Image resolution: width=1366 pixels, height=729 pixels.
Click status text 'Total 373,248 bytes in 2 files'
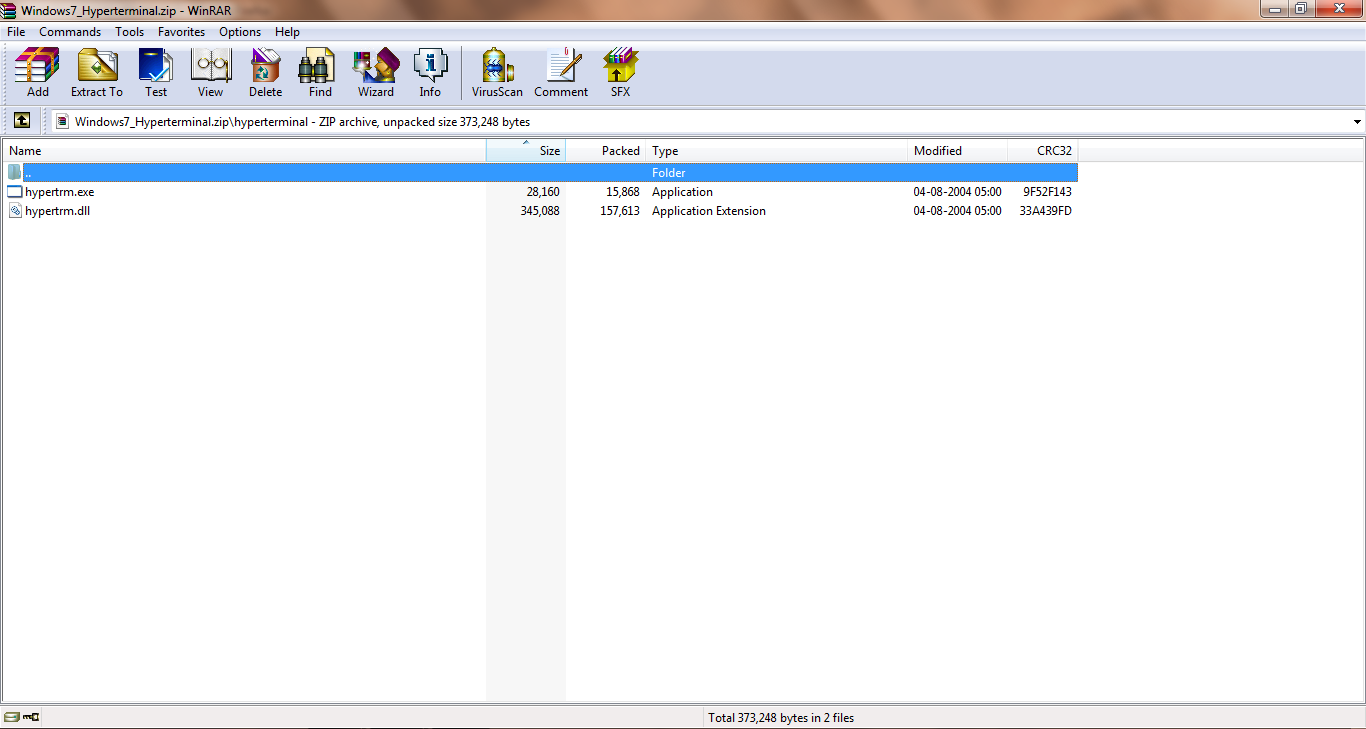pos(781,717)
